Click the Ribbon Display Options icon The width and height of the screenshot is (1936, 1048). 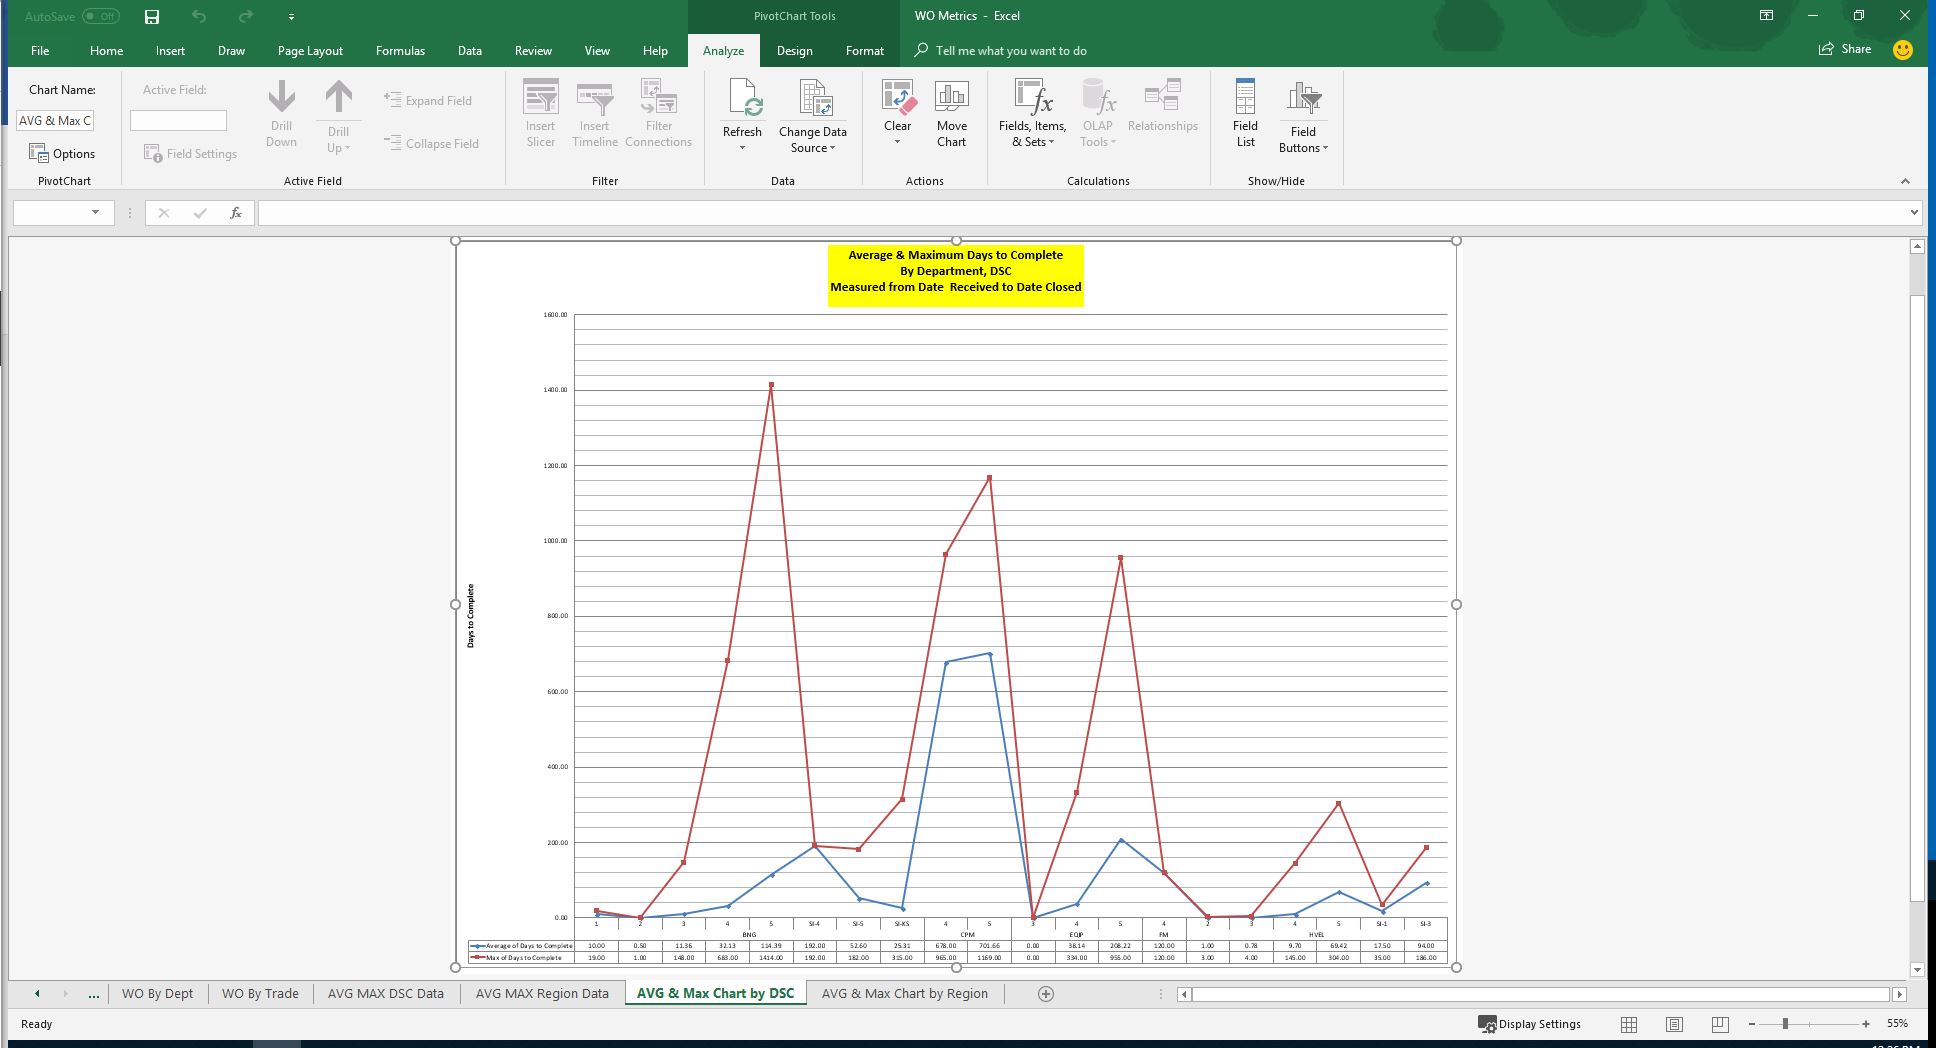point(1767,16)
